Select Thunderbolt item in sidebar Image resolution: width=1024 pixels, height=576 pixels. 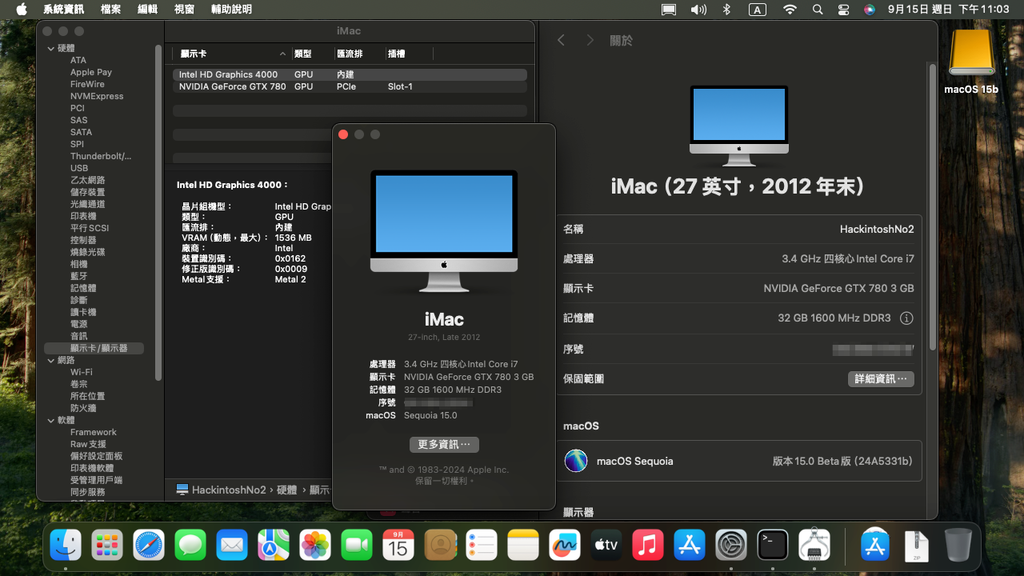(101, 156)
